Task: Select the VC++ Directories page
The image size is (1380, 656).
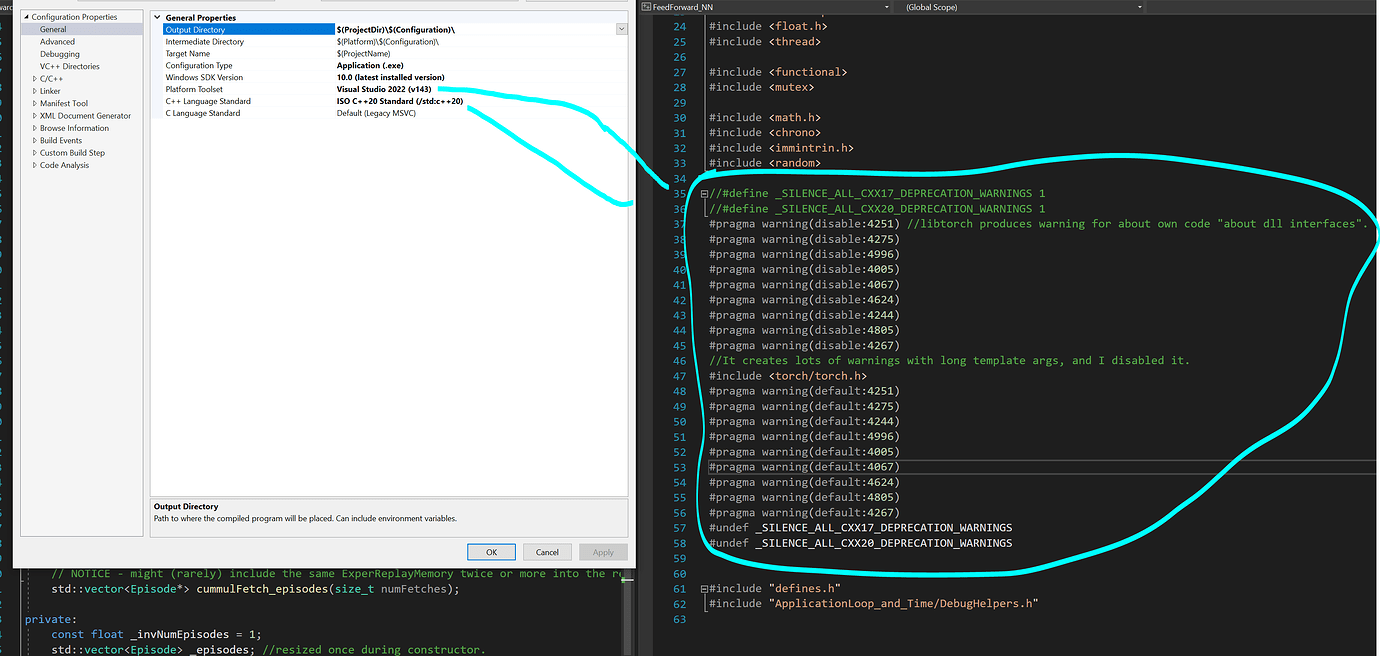Action: click(68, 65)
